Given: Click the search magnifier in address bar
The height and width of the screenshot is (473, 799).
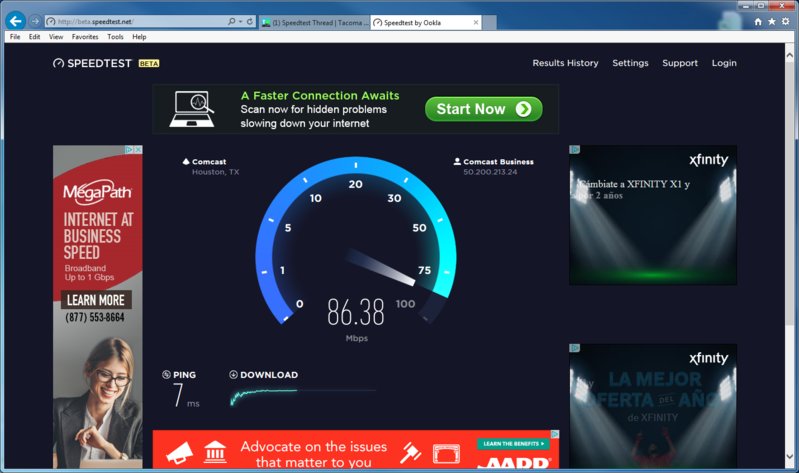Looking at the screenshot, I should point(231,21).
